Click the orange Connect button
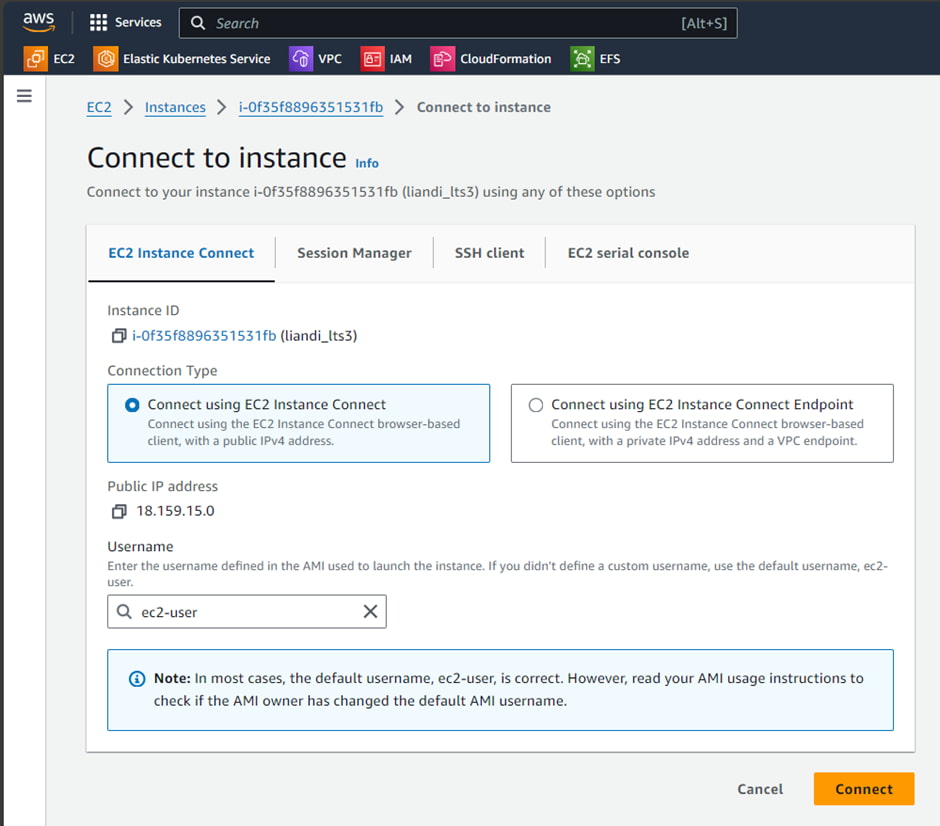The width and height of the screenshot is (940, 826). (x=863, y=789)
